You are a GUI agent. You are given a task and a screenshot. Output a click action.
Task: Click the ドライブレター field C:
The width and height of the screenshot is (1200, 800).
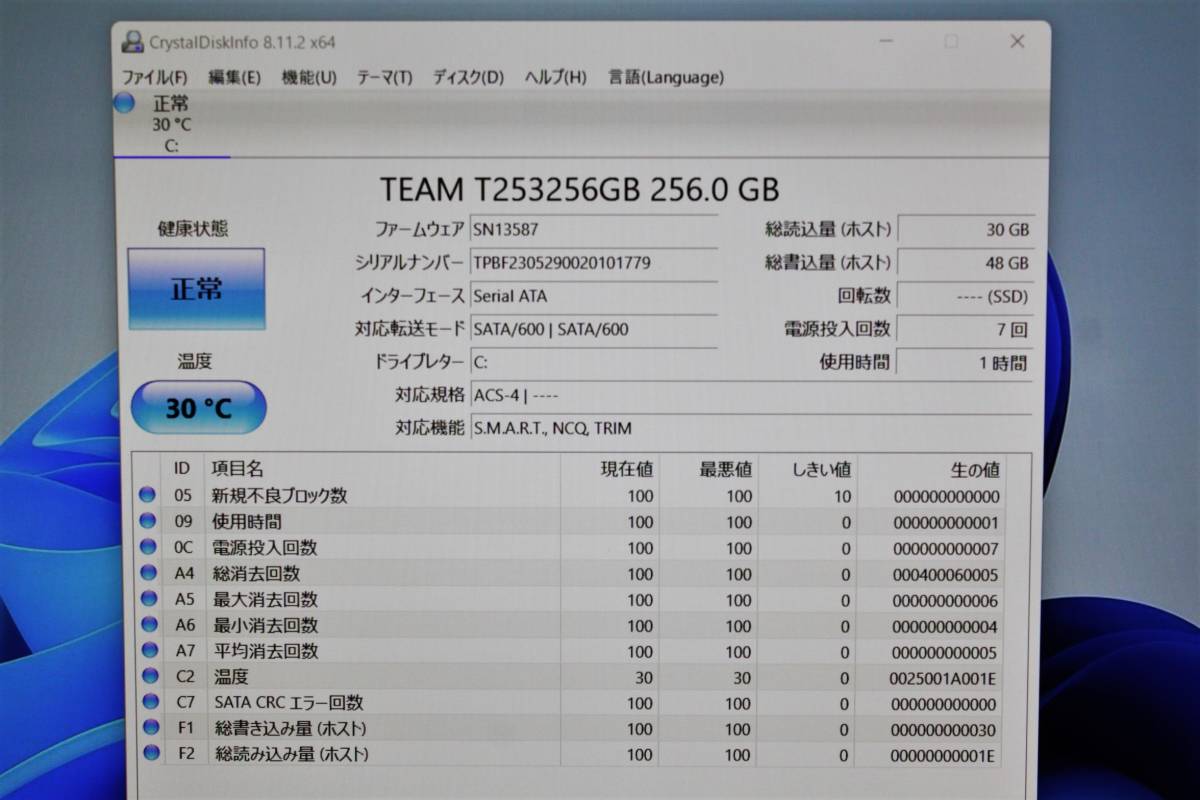click(x=593, y=362)
